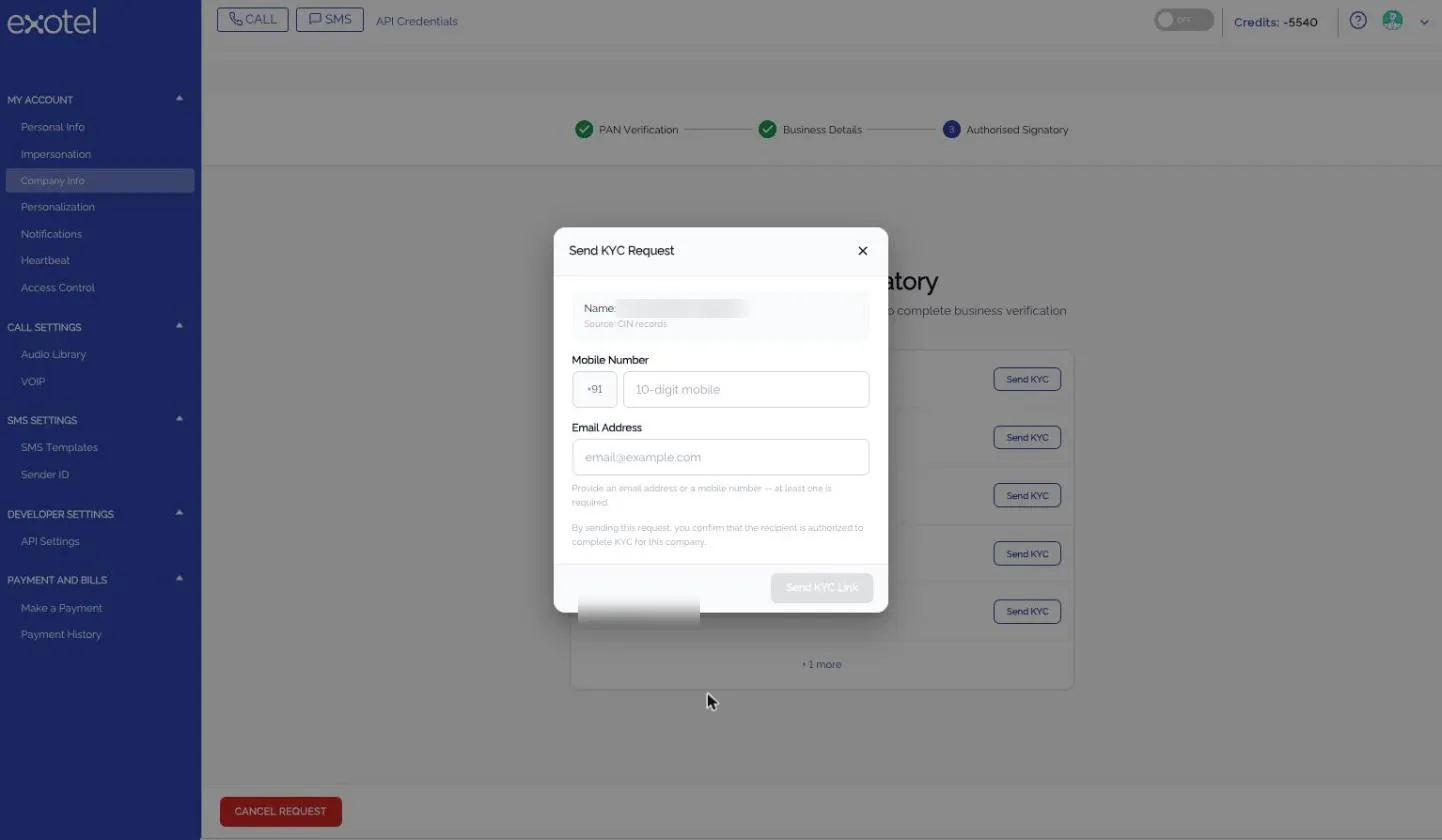
Task: Click the Exotel logo
Action: pyautogui.click(x=52, y=21)
